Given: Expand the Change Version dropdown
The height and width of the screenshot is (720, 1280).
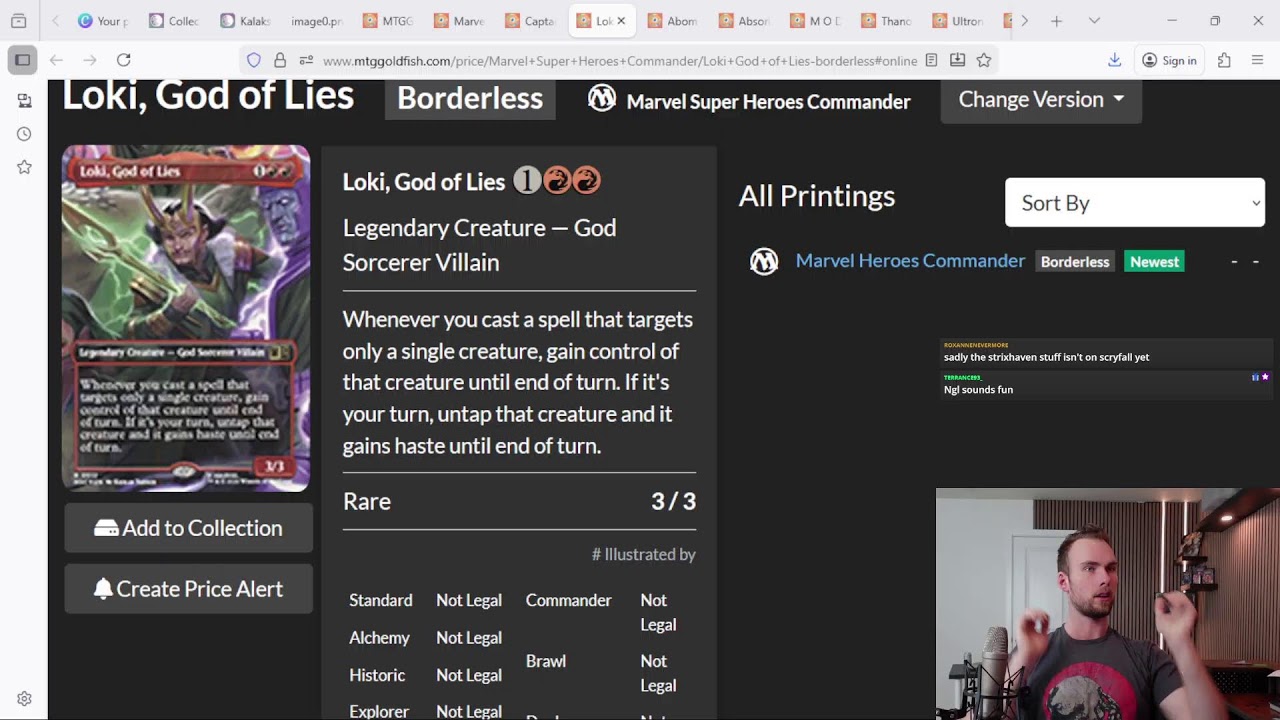Looking at the screenshot, I should (x=1041, y=99).
